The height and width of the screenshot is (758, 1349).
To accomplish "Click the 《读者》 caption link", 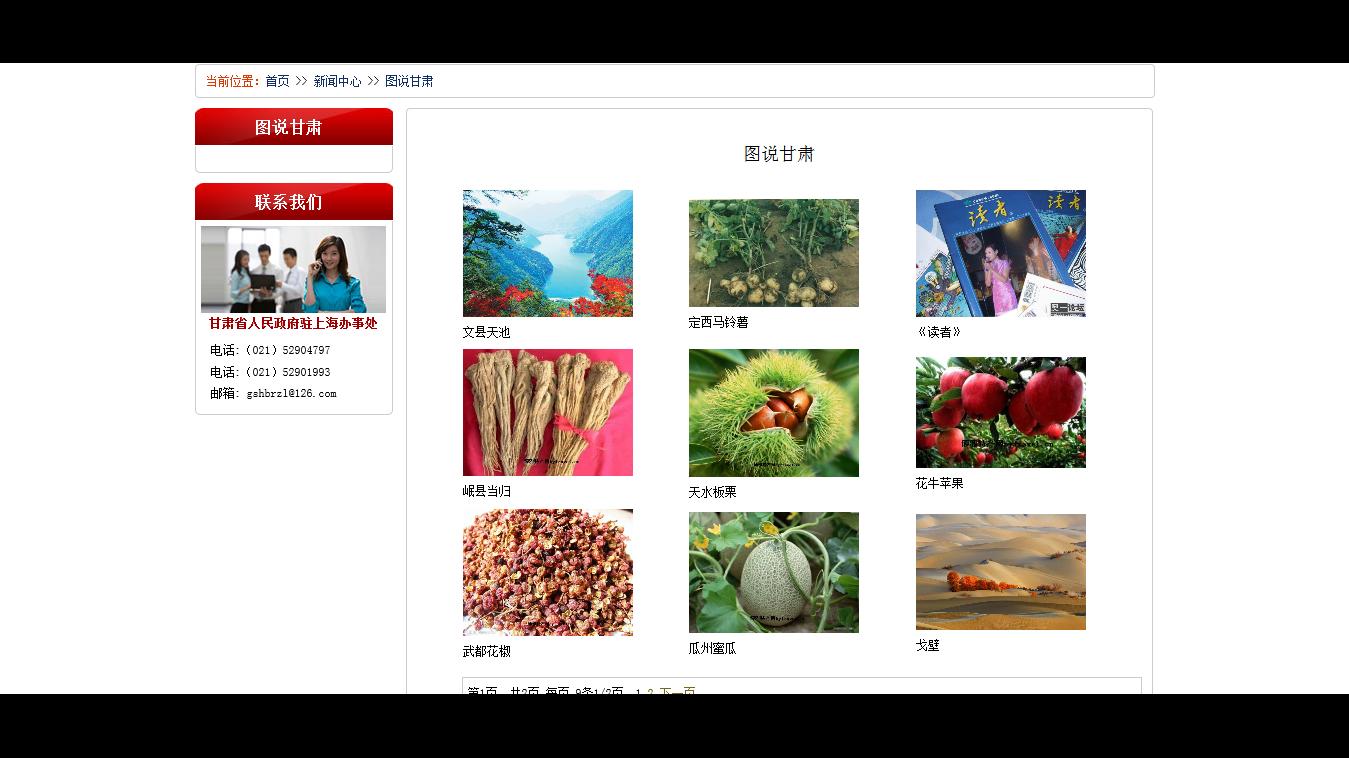I will point(939,332).
